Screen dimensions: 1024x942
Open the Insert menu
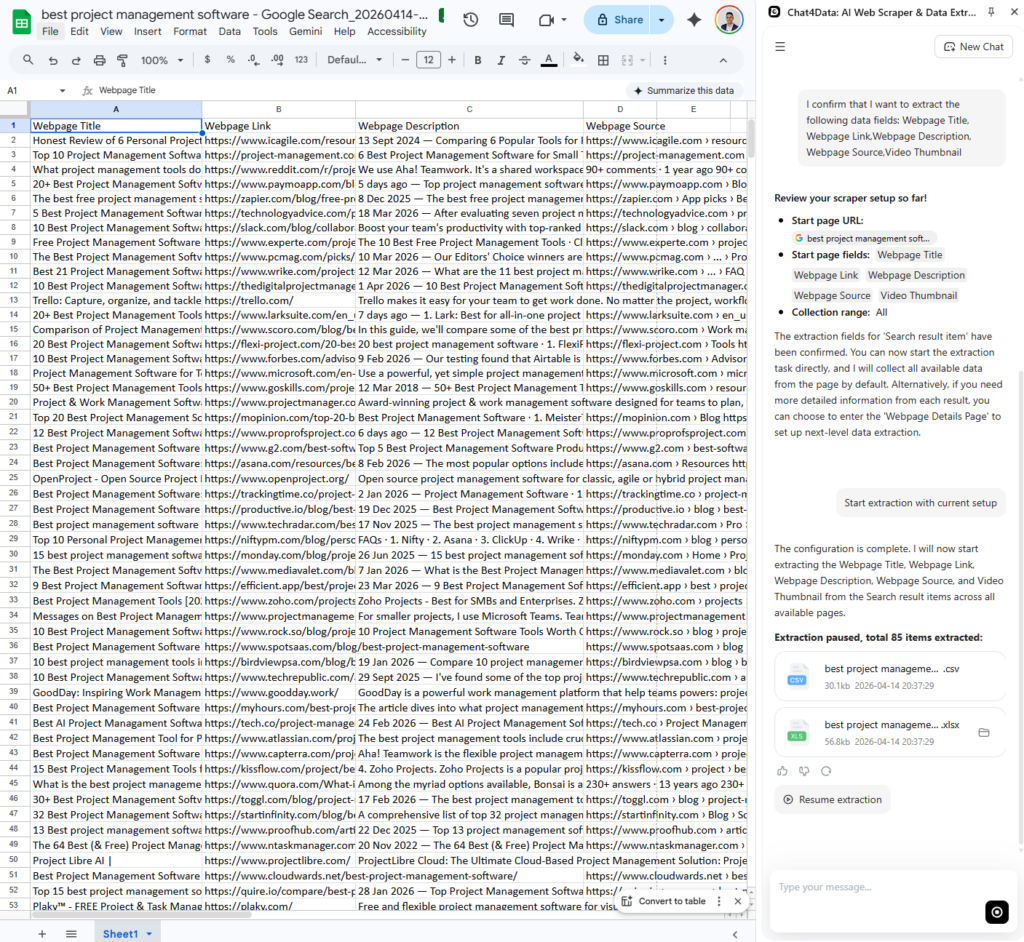point(148,31)
